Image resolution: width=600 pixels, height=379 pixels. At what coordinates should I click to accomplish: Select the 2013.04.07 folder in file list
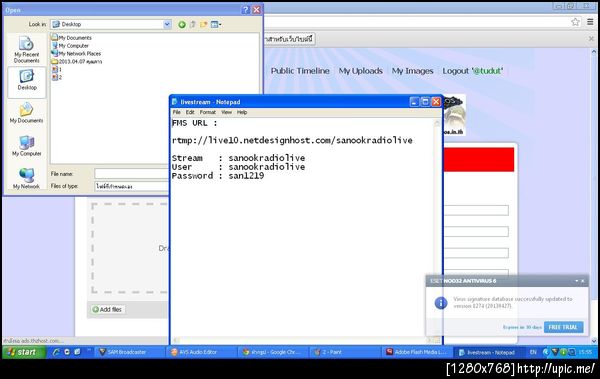77,62
